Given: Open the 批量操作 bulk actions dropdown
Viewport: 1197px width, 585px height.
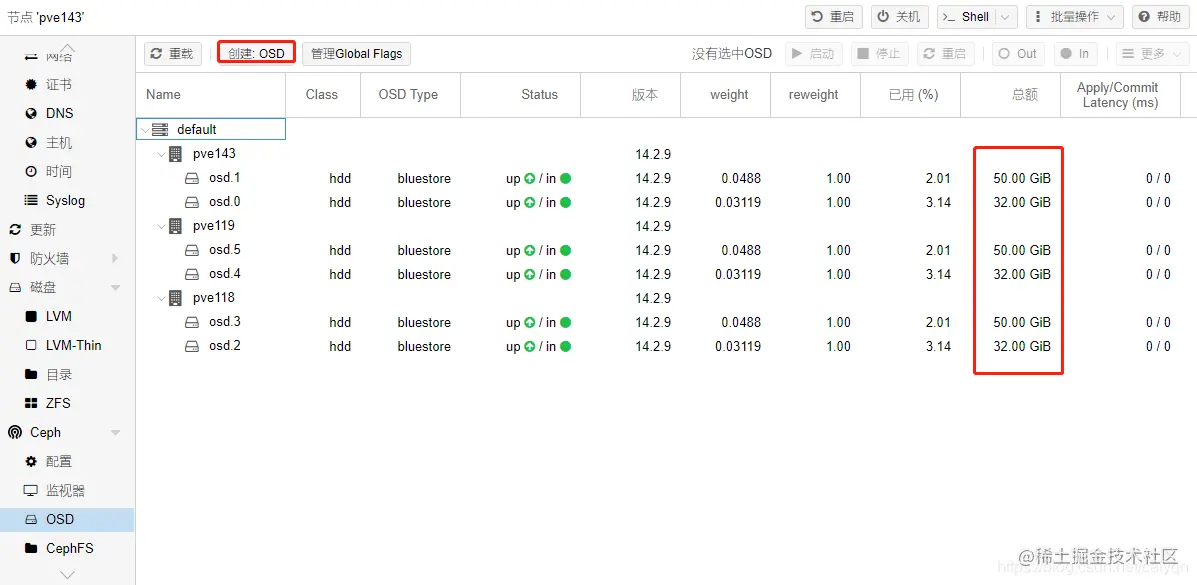Looking at the screenshot, I should pyautogui.click(x=1074, y=17).
